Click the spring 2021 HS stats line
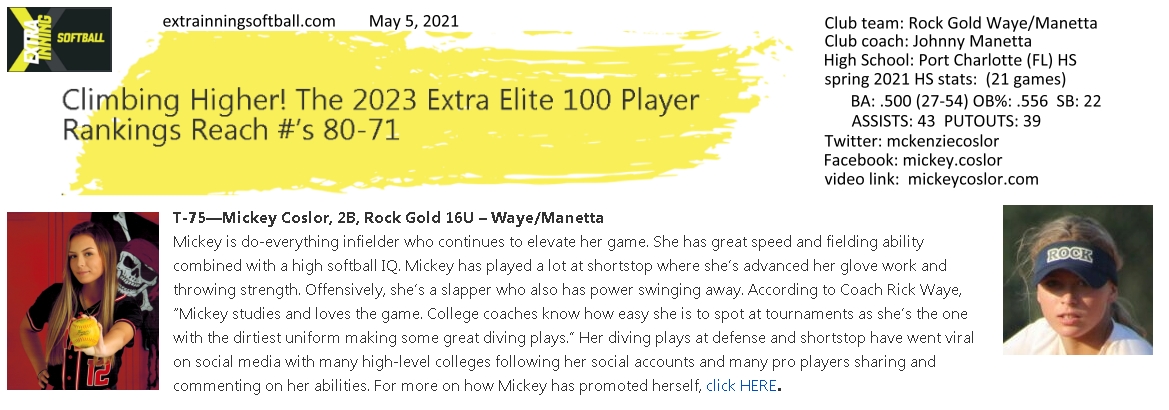1169x410 pixels. pyautogui.click(x=945, y=78)
